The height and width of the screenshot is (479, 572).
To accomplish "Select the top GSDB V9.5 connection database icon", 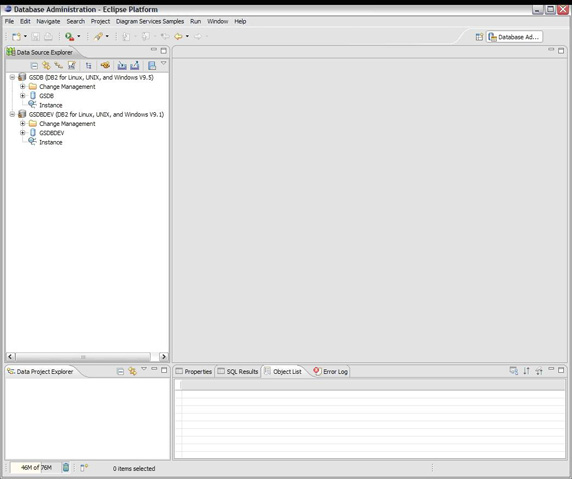I will tap(22, 77).
